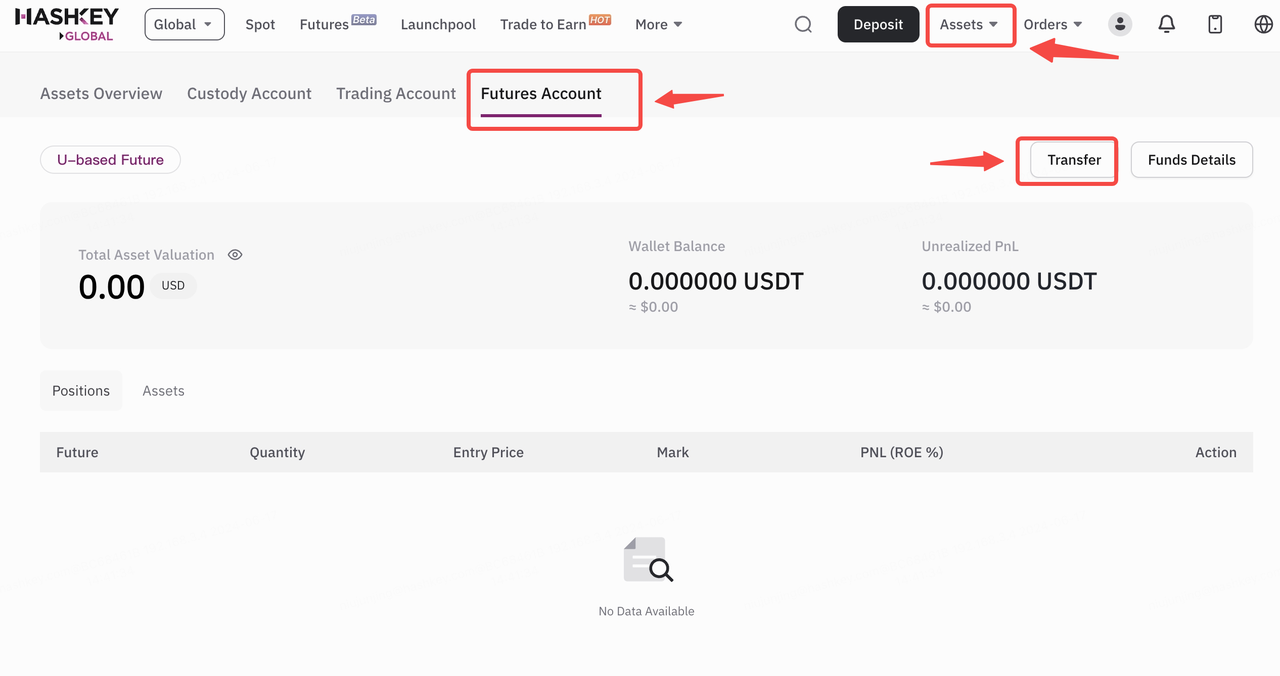Switch to the Assets Overview tab
This screenshot has height=676, width=1280.
click(x=101, y=93)
